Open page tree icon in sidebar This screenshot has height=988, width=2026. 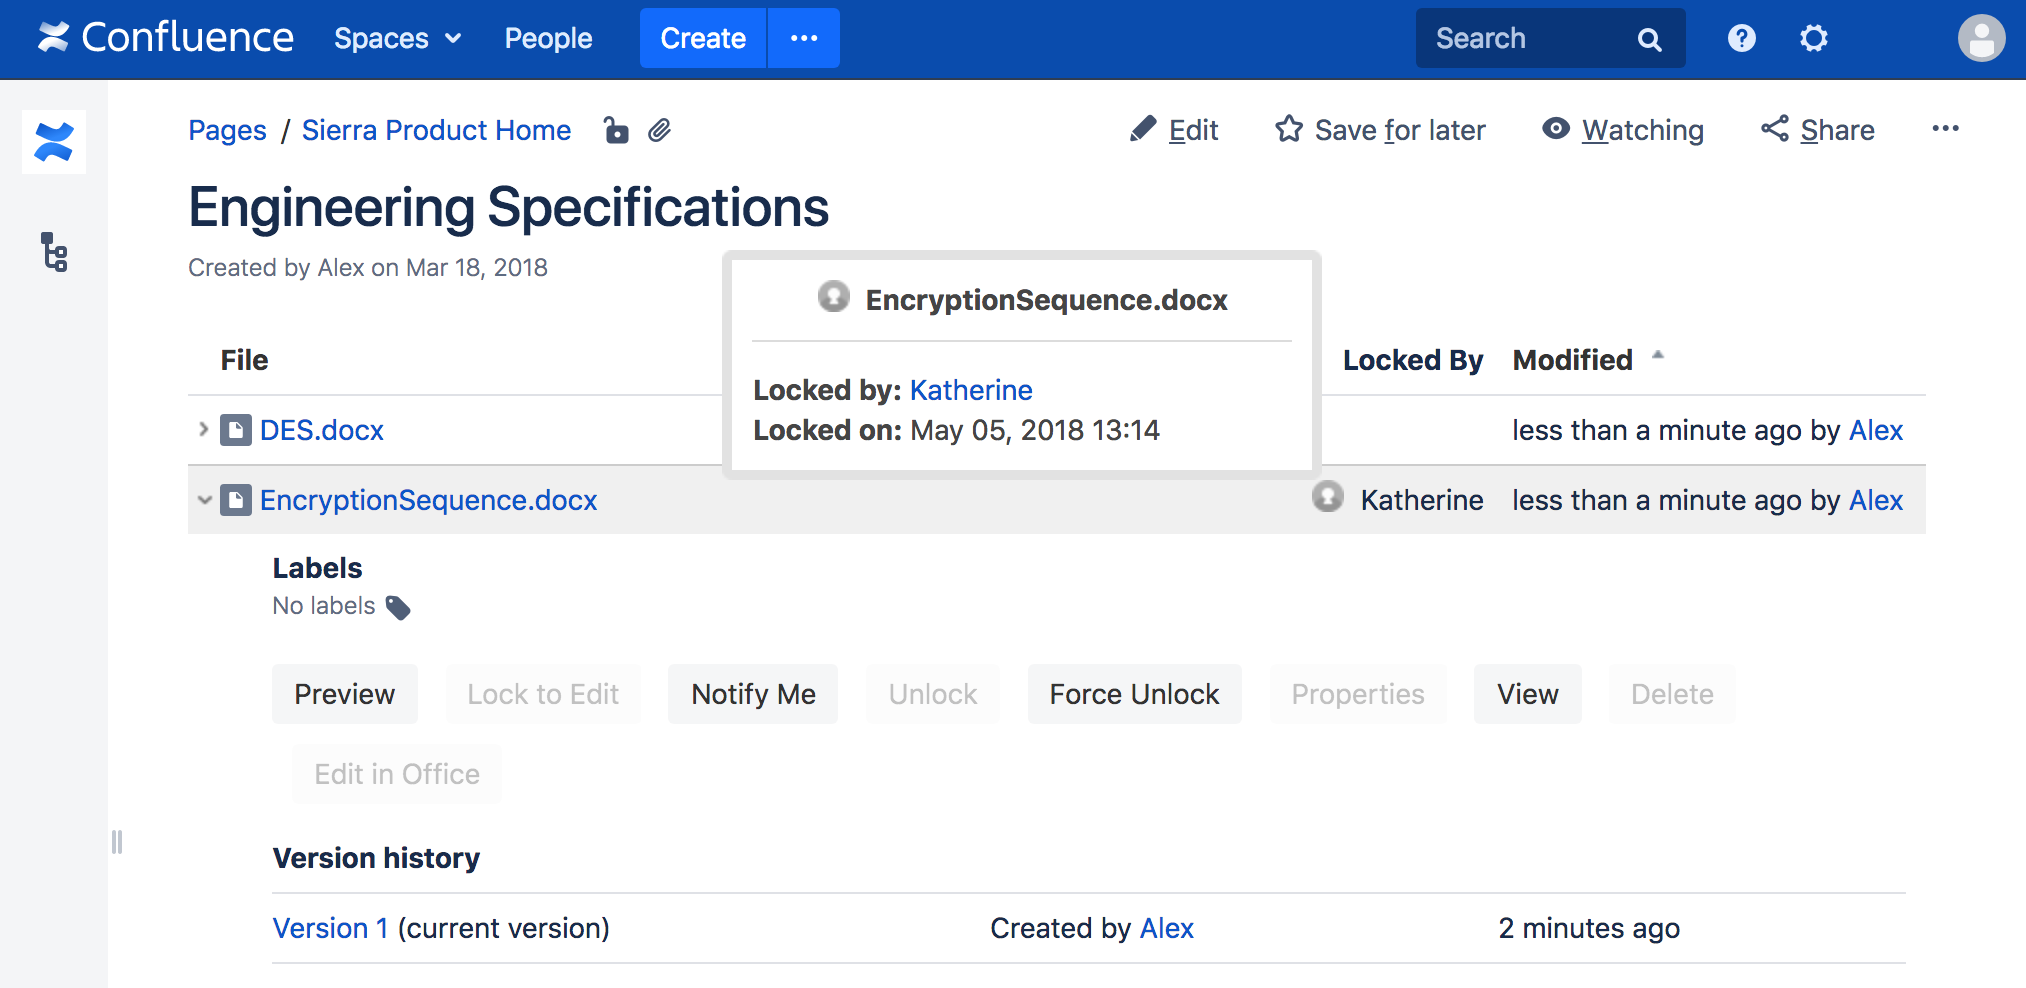coord(54,252)
